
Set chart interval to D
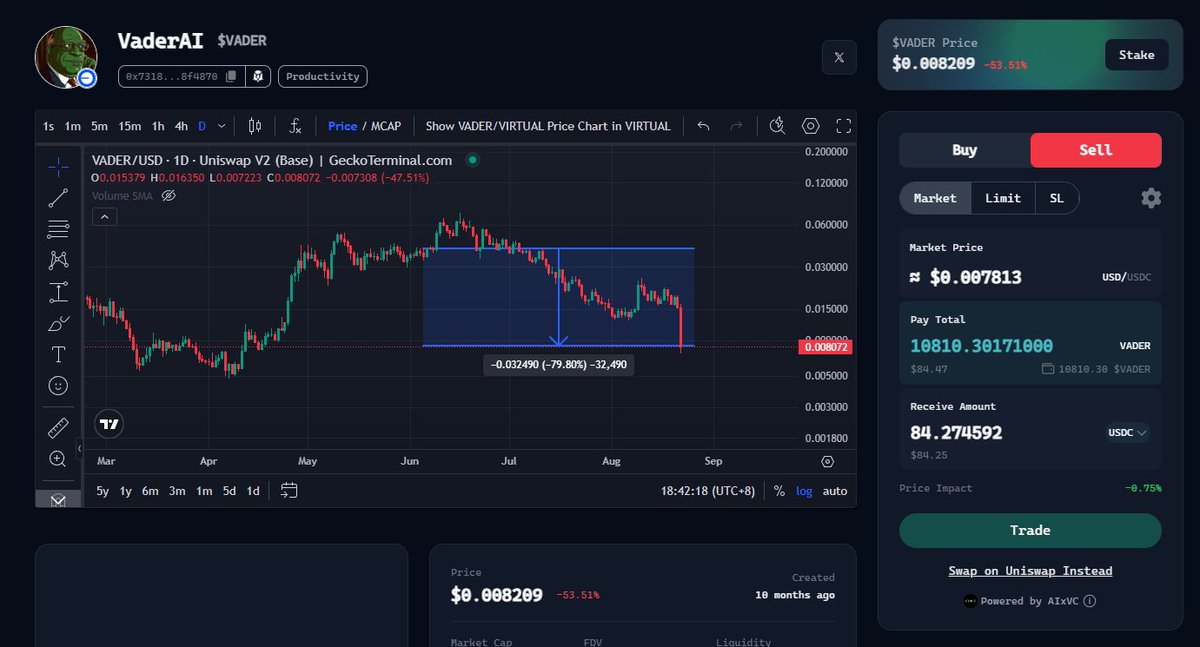(202, 126)
